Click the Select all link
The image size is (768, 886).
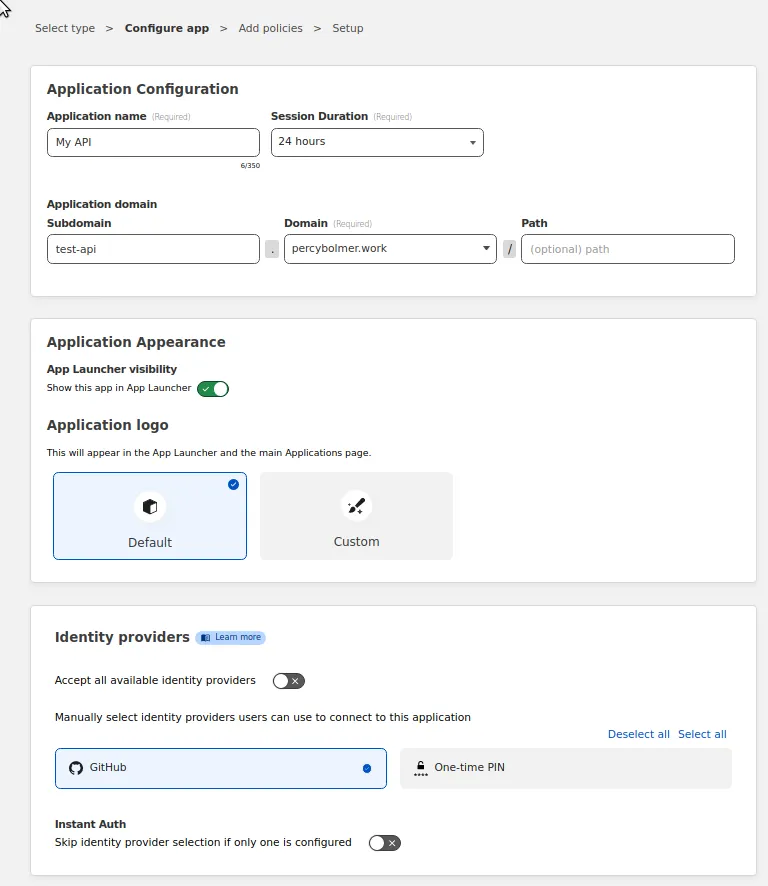[x=702, y=733]
